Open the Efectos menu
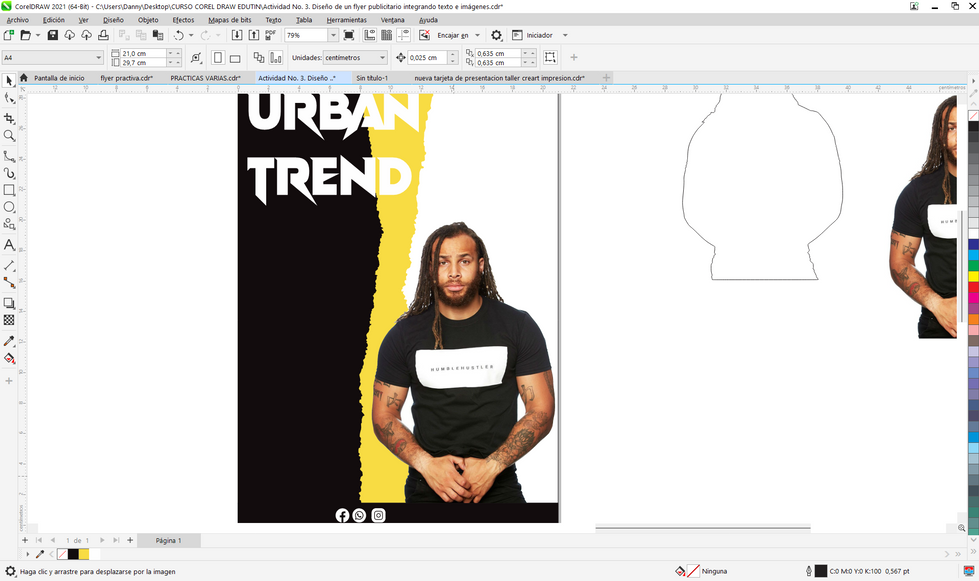This screenshot has width=979, height=581. click(x=183, y=20)
